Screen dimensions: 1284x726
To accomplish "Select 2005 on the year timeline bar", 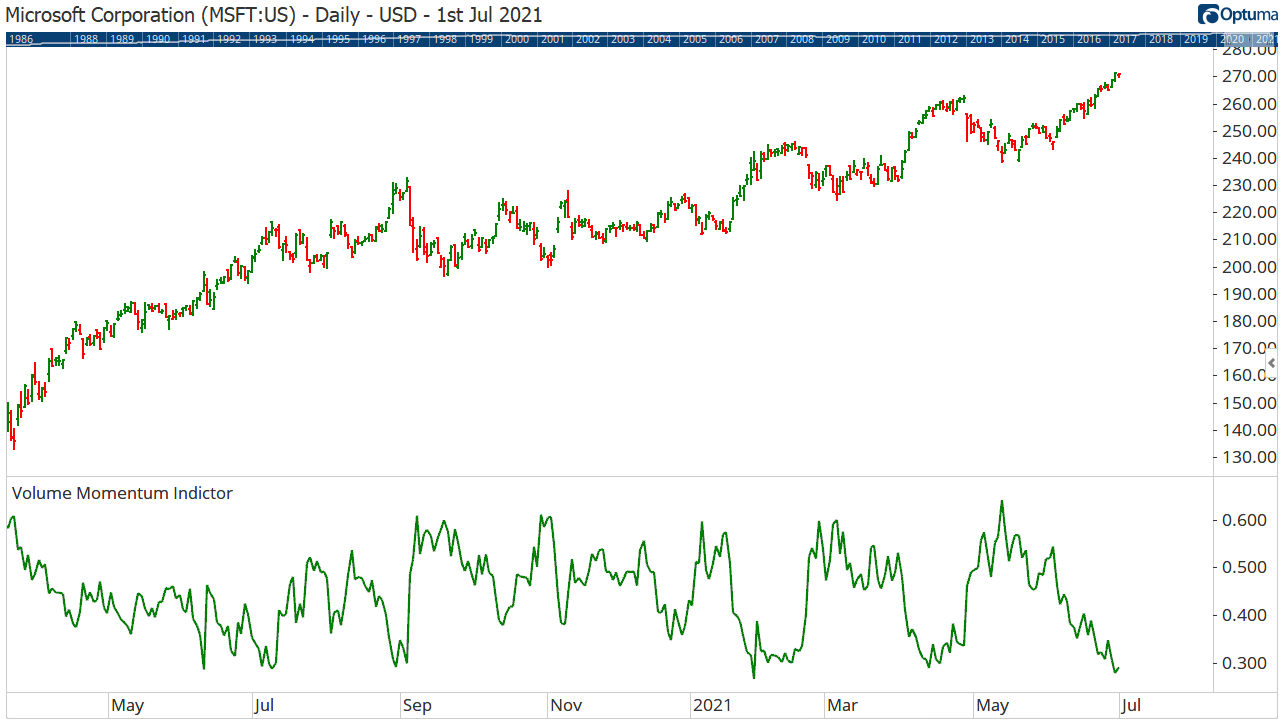I will pyautogui.click(x=695, y=39).
